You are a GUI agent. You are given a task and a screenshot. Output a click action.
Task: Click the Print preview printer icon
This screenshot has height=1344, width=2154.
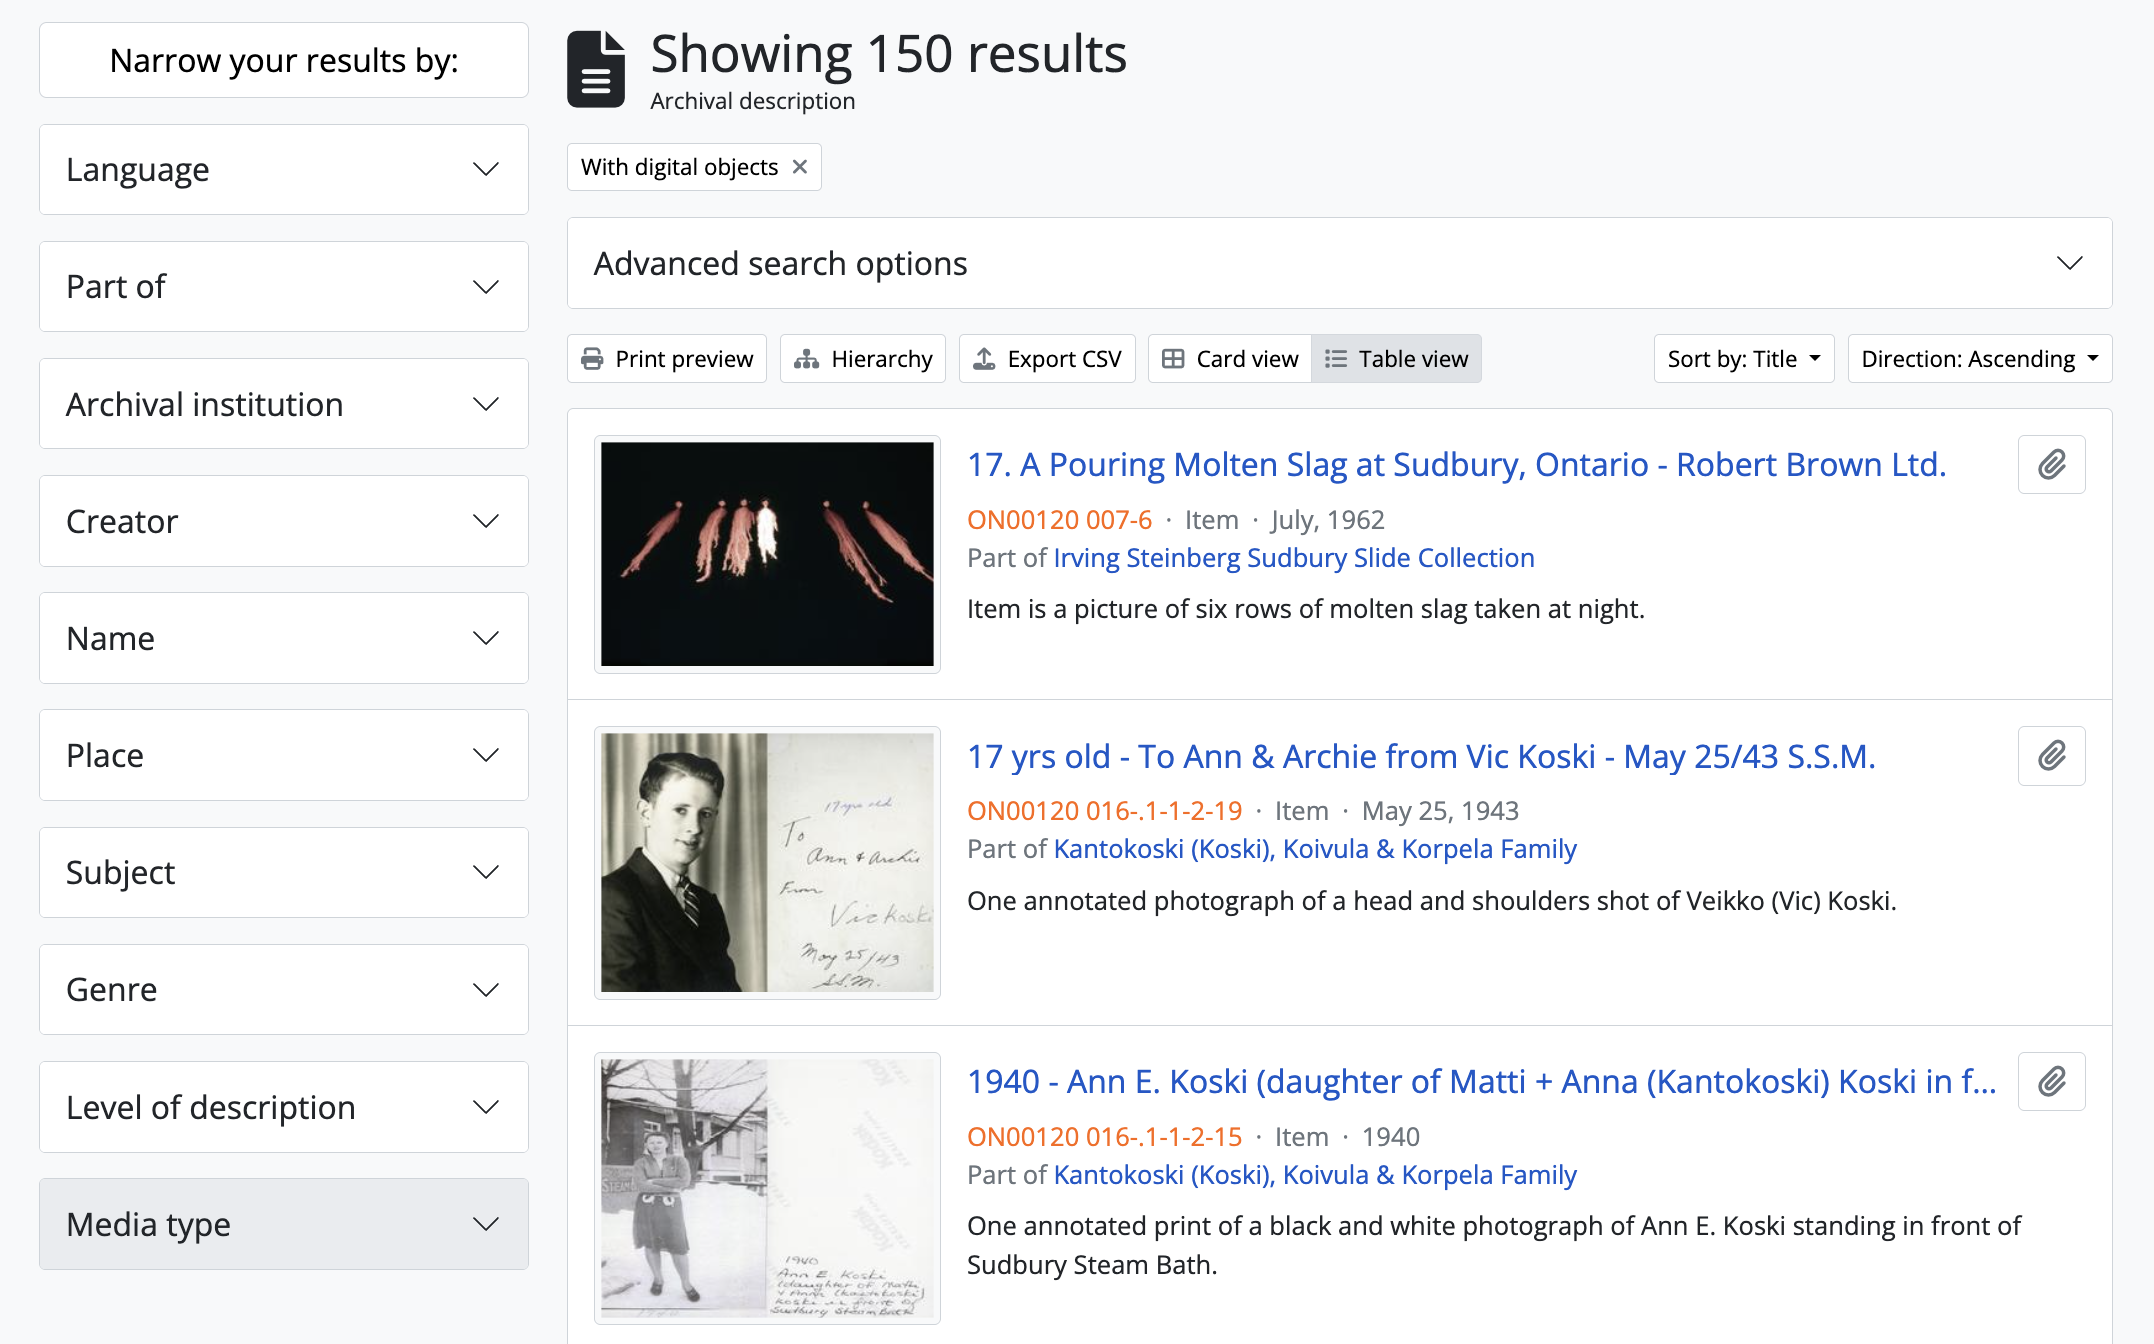tap(593, 359)
